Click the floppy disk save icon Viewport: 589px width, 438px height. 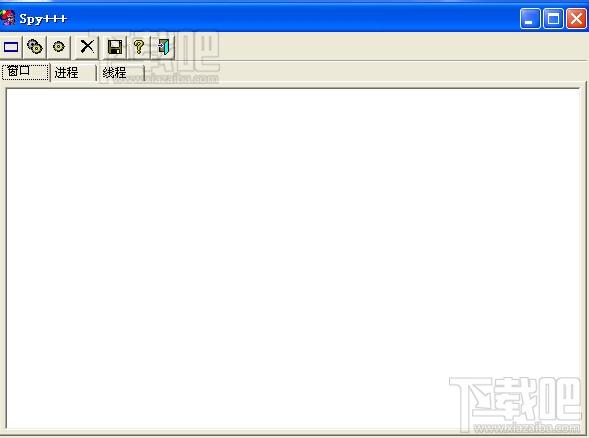point(115,47)
